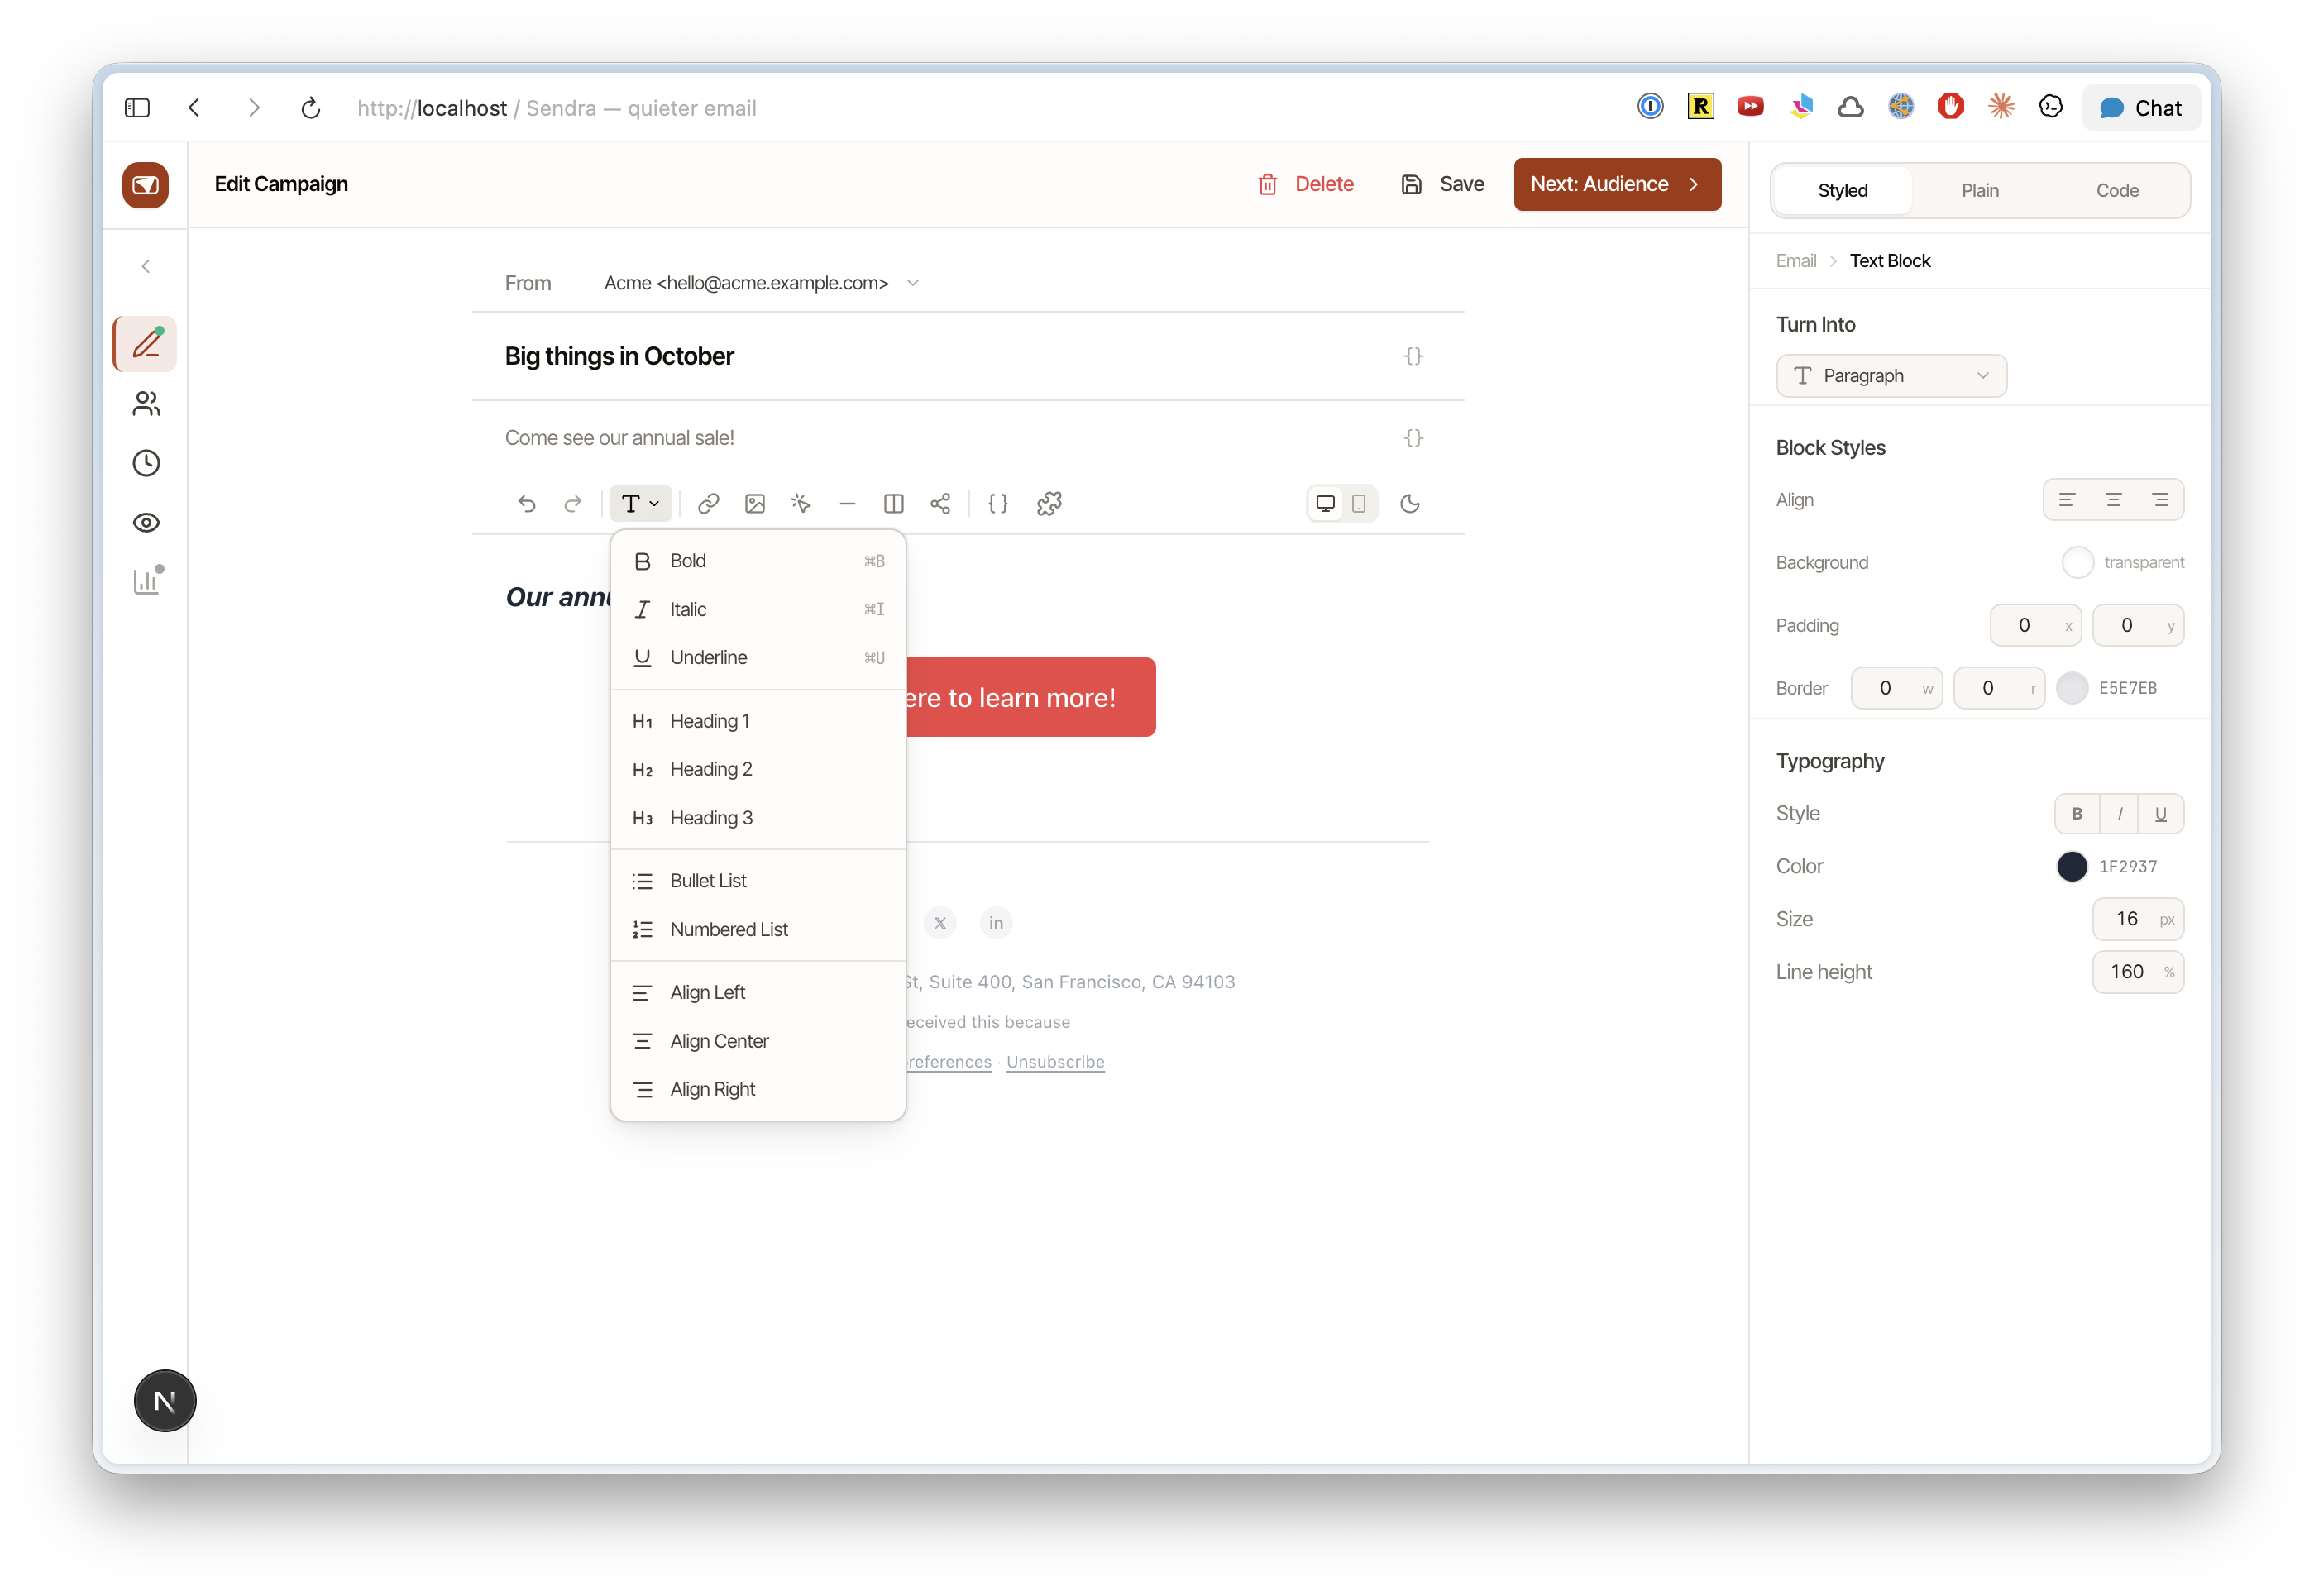Open the Turn Into Paragraph dropdown
2314x1596 pixels.
coord(1891,376)
